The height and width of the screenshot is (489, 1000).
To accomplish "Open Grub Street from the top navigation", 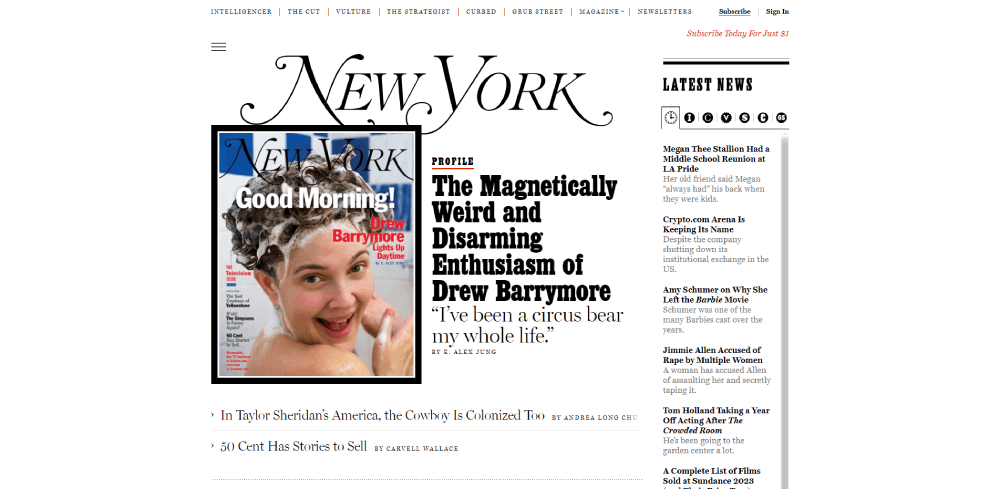I will [538, 11].
